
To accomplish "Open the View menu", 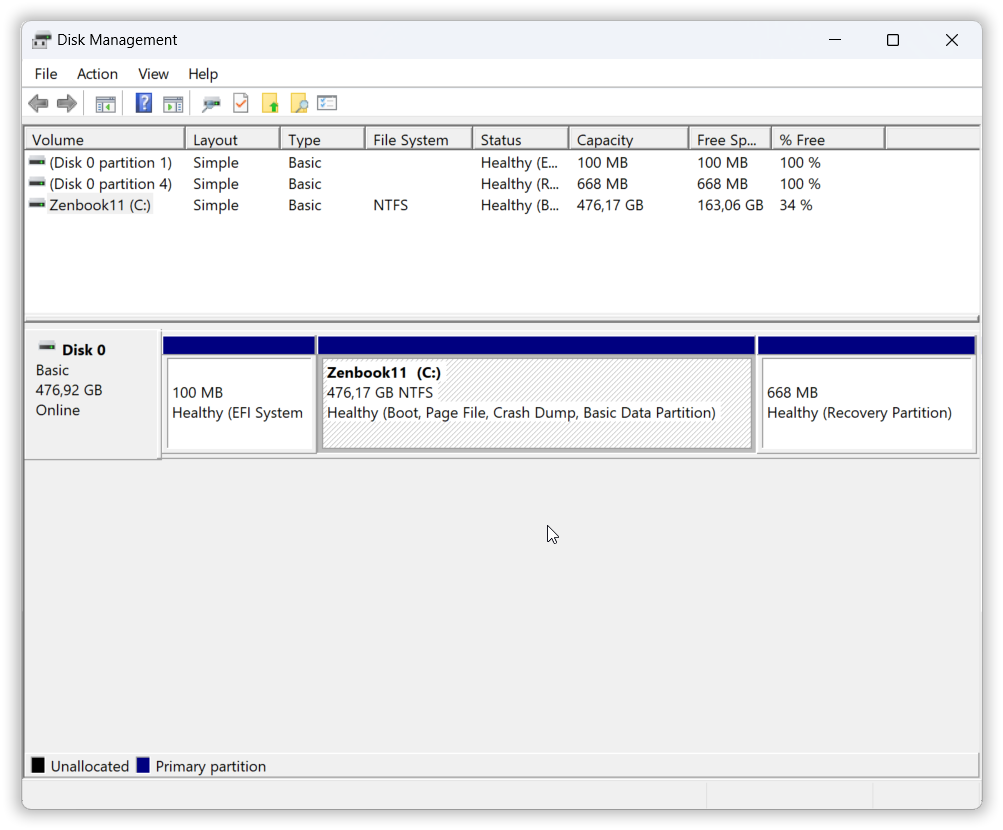I will point(153,74).
